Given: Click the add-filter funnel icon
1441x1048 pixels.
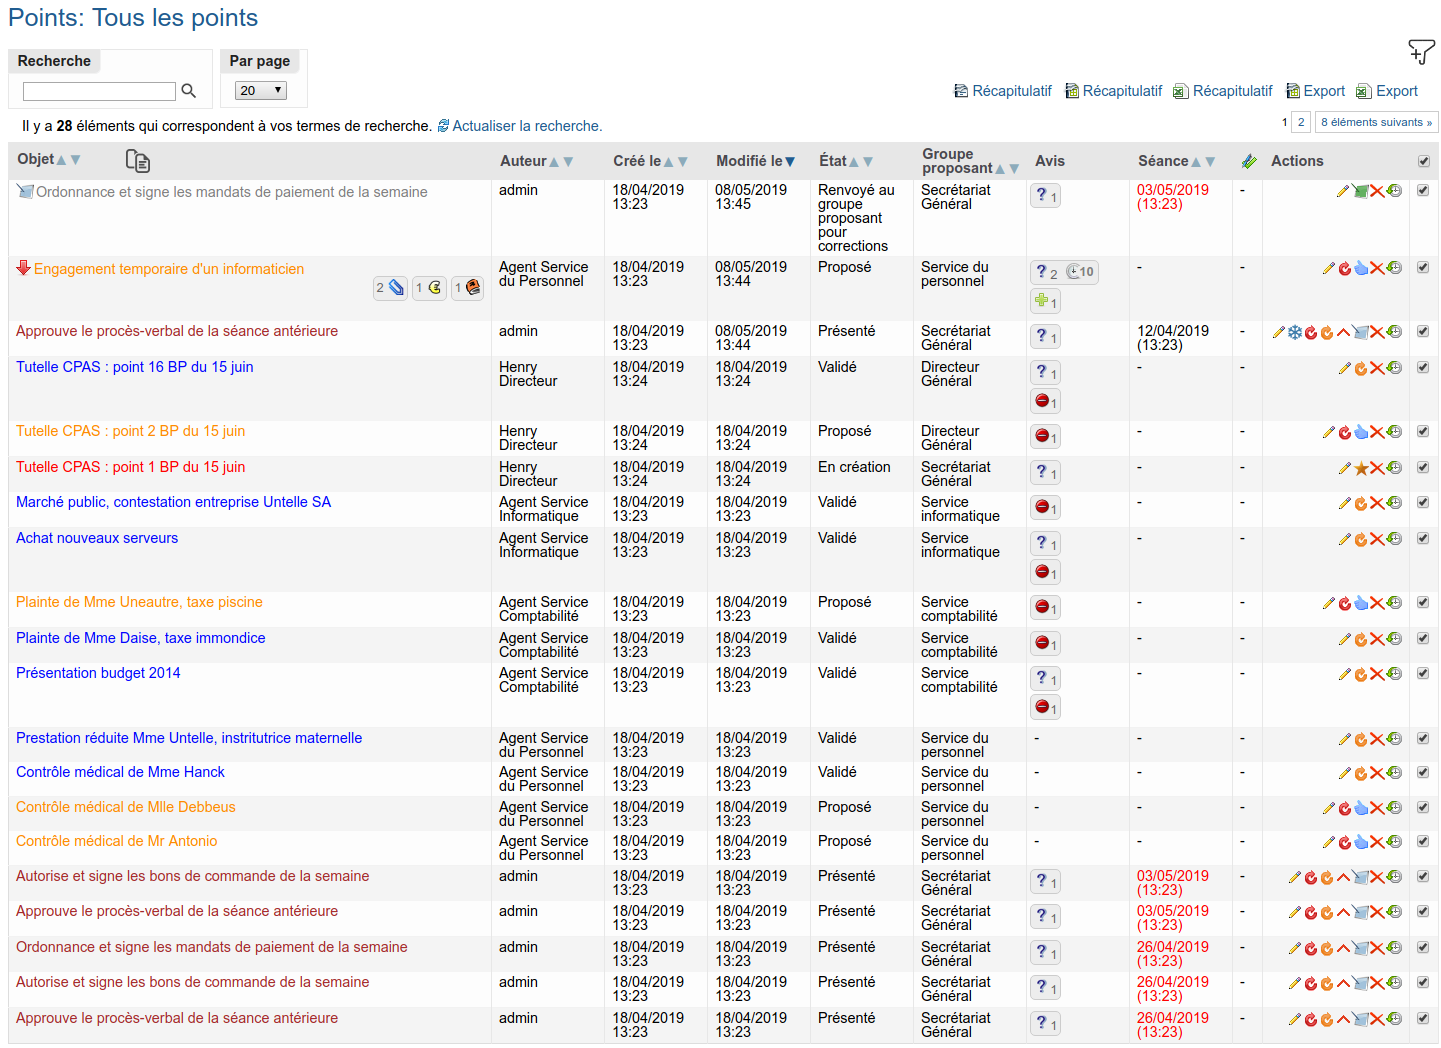Looking at the screenshot, I should tap(1421, 52).
